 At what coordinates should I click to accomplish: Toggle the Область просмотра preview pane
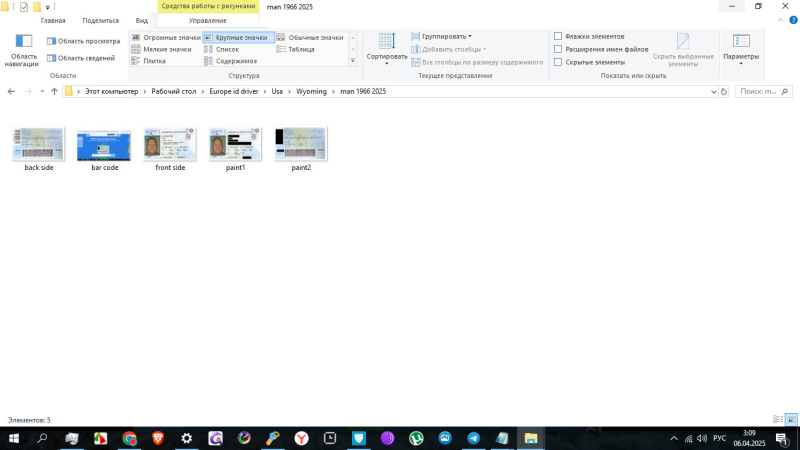(83, 41)
